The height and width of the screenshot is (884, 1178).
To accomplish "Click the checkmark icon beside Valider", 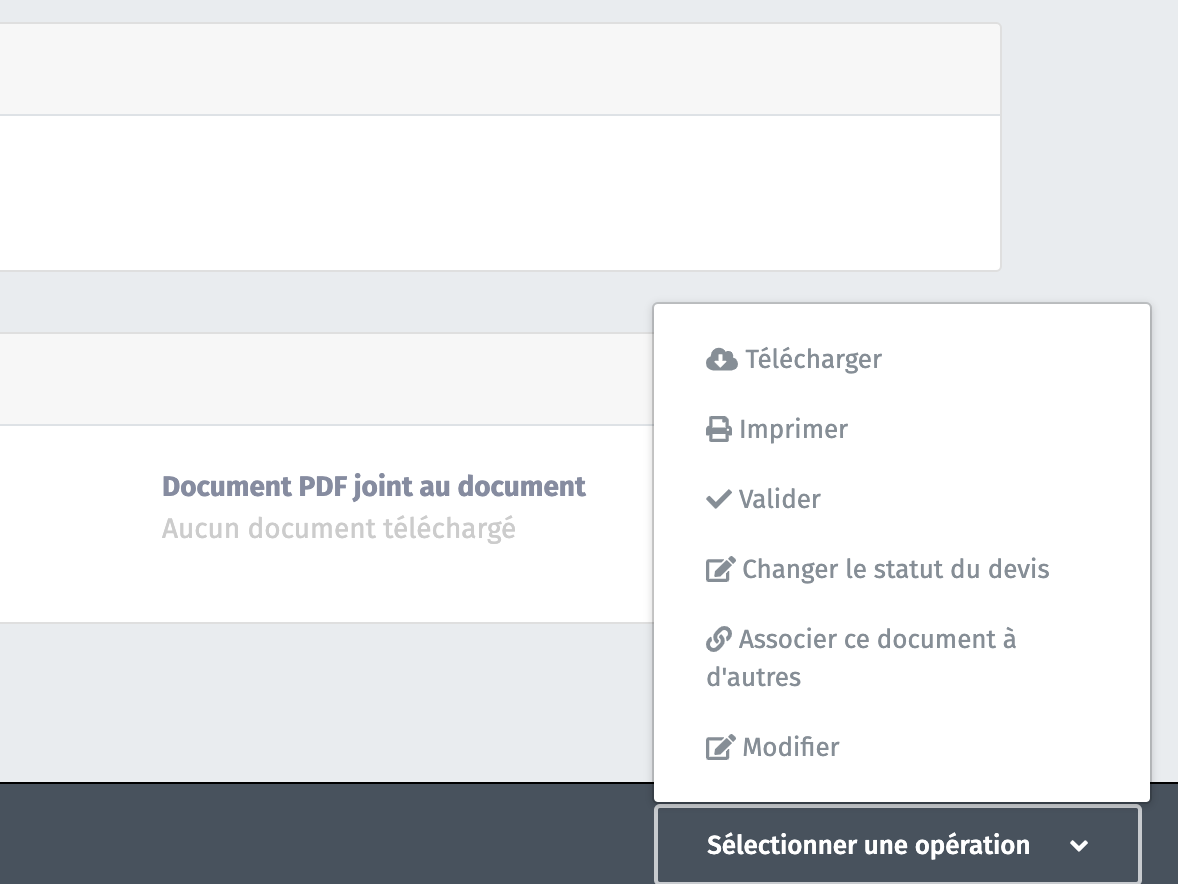I will coord(717,499).
